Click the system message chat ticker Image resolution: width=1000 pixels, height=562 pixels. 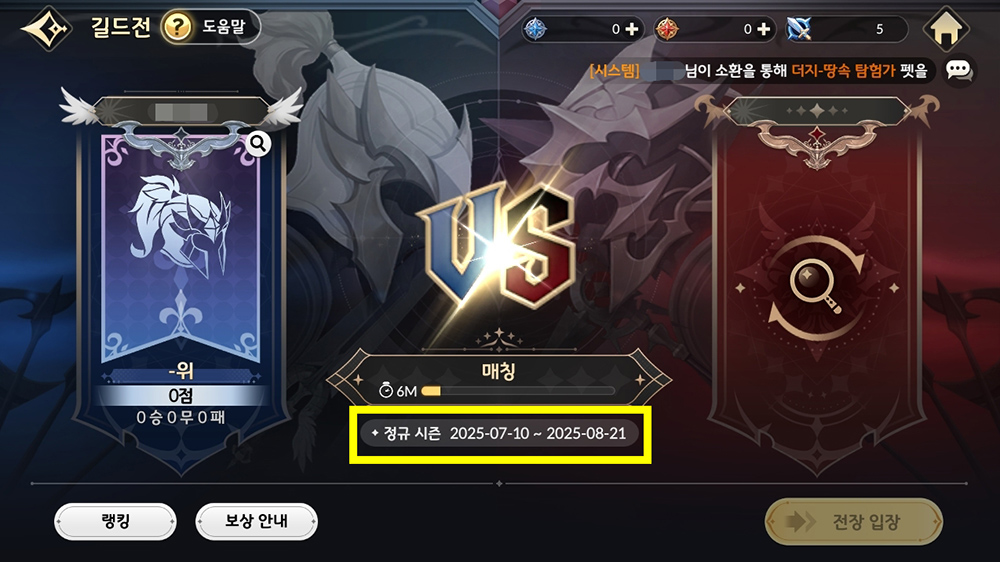pos(759,70)
